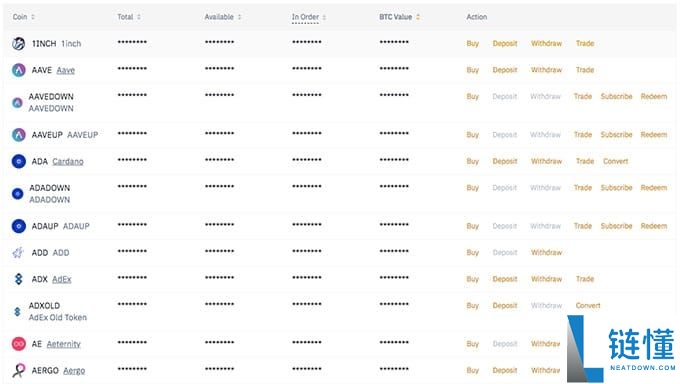Image resolution: width=680 pixels, height=384 pixels.
Task: Trade 1INCH from its row
Action: [x=585, y=43]
